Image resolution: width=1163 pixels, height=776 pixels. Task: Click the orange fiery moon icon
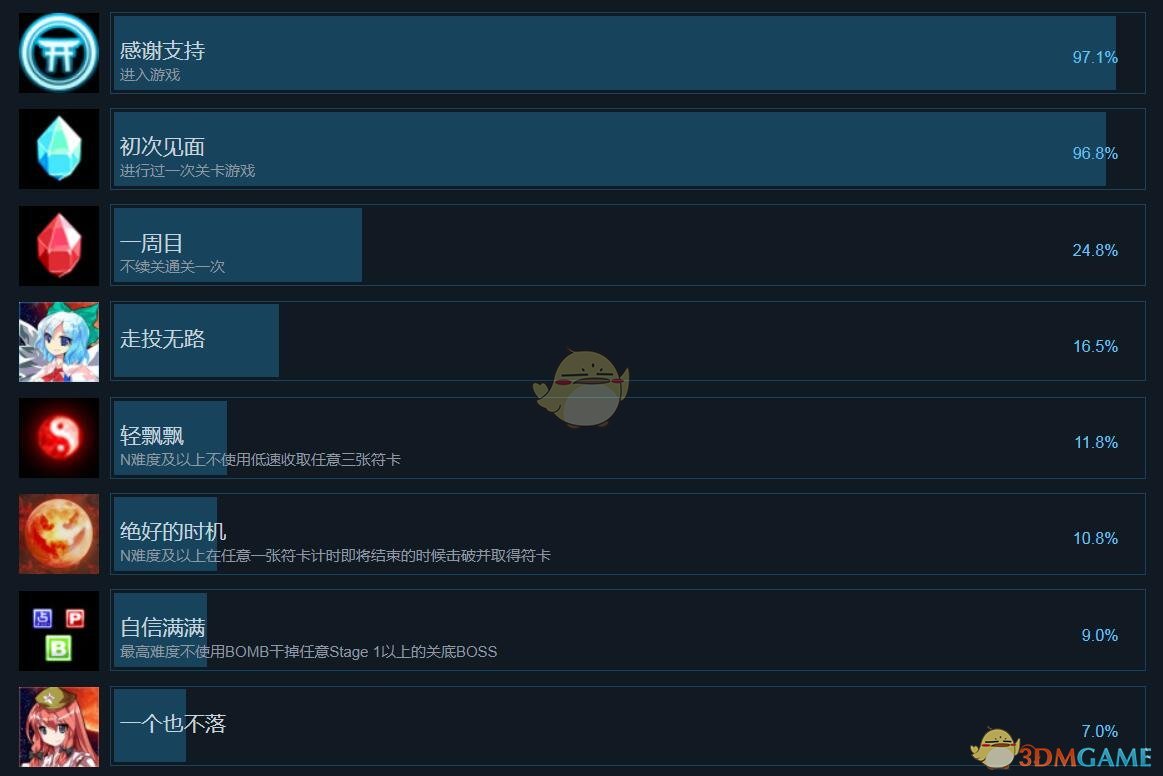(x=59, y=534)
